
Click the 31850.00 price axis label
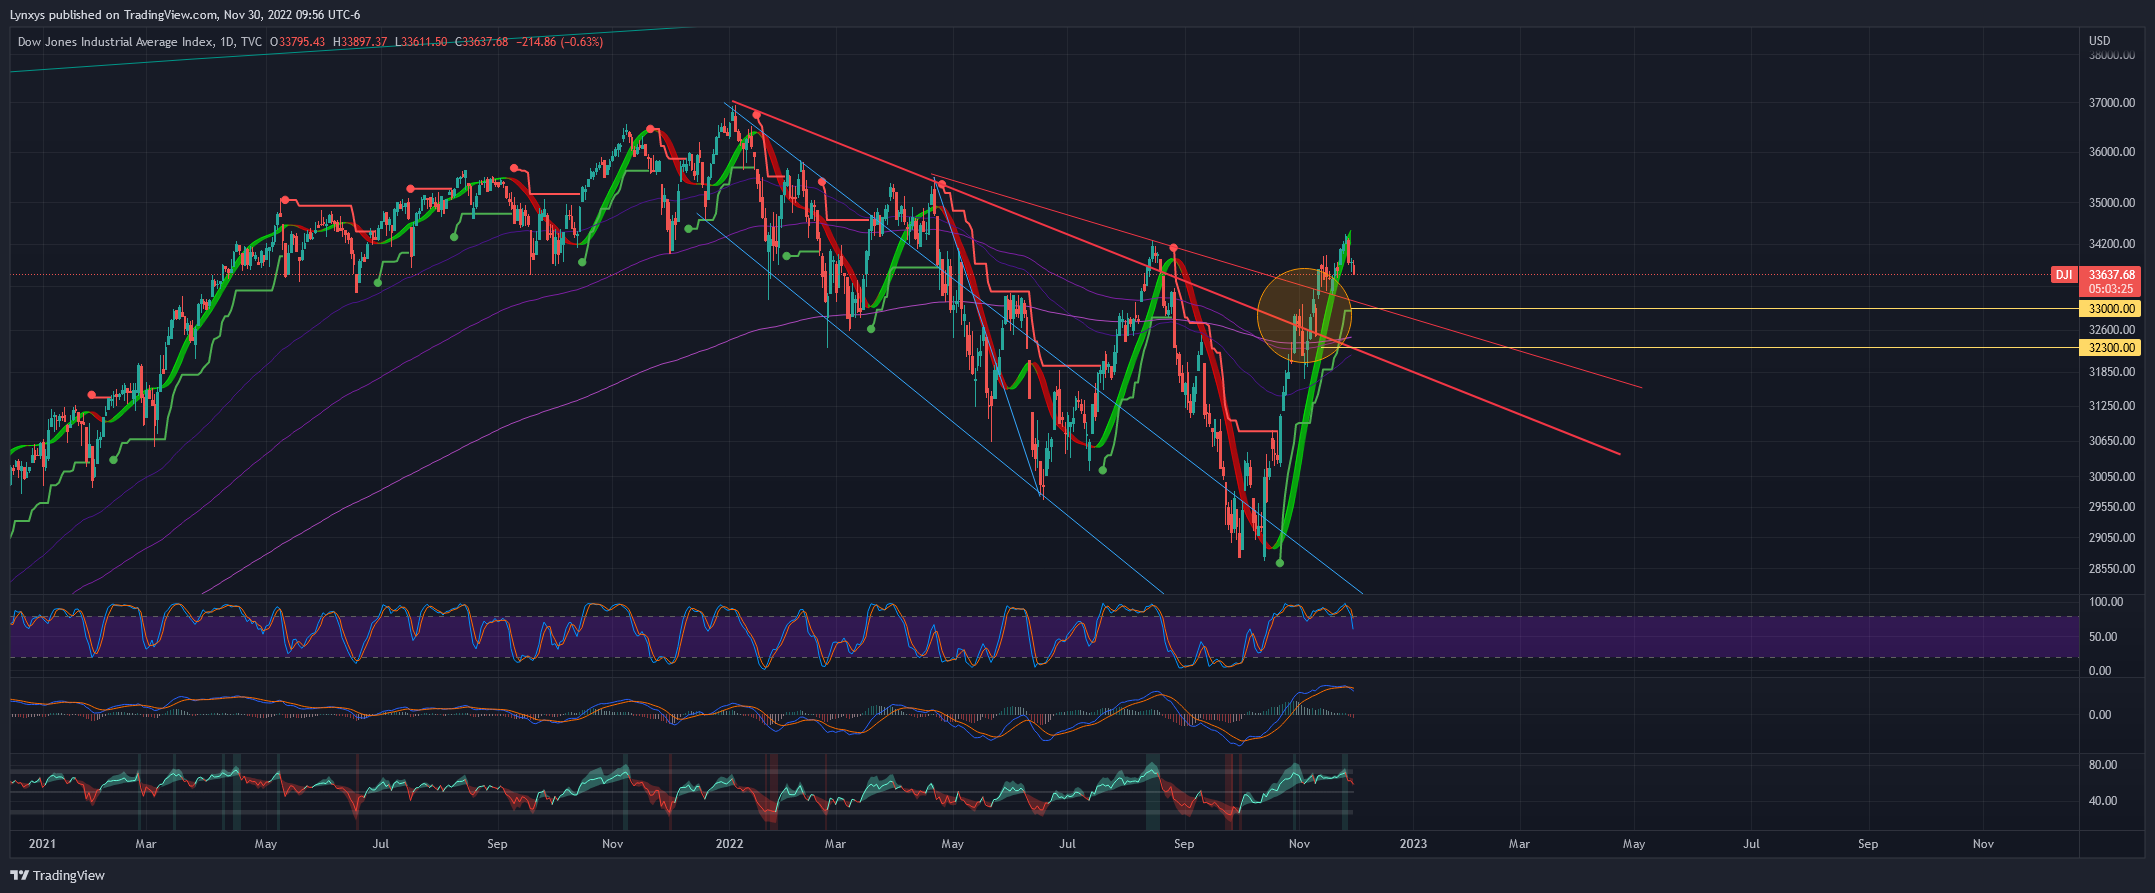(x=2112, y=372)
